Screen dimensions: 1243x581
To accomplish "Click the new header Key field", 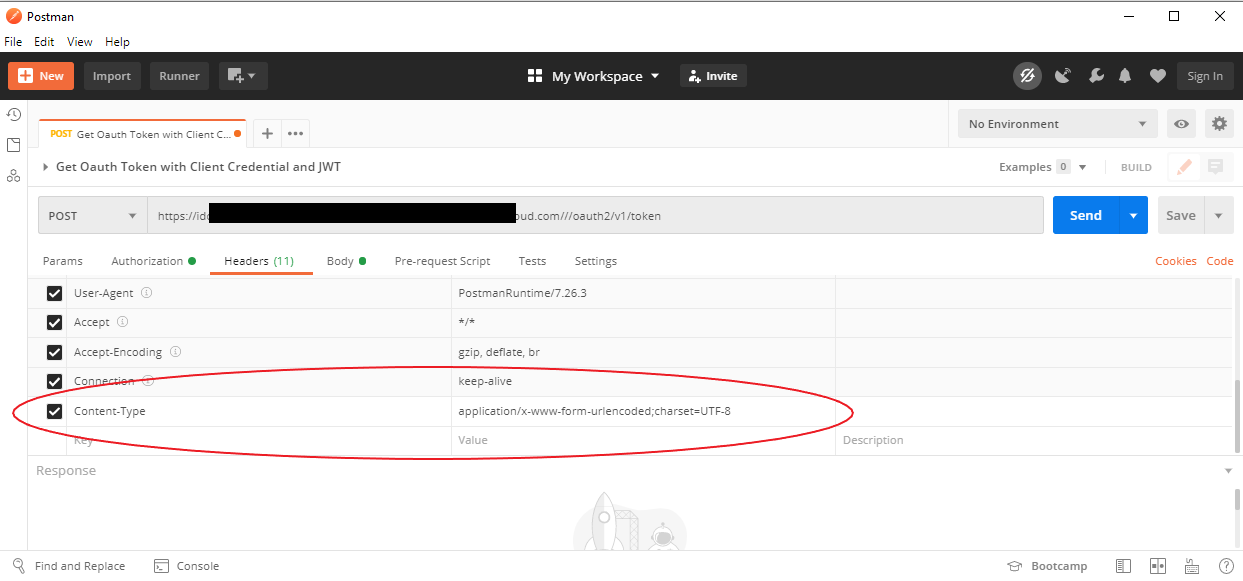I will pyautogui.click(x=259, y=440).
